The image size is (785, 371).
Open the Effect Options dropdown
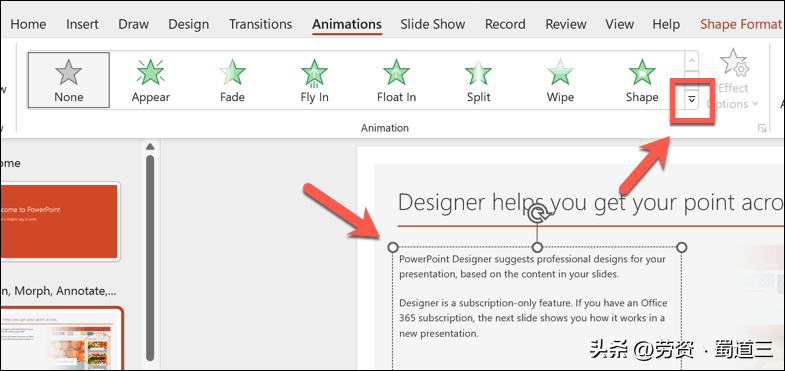[732, 79]
